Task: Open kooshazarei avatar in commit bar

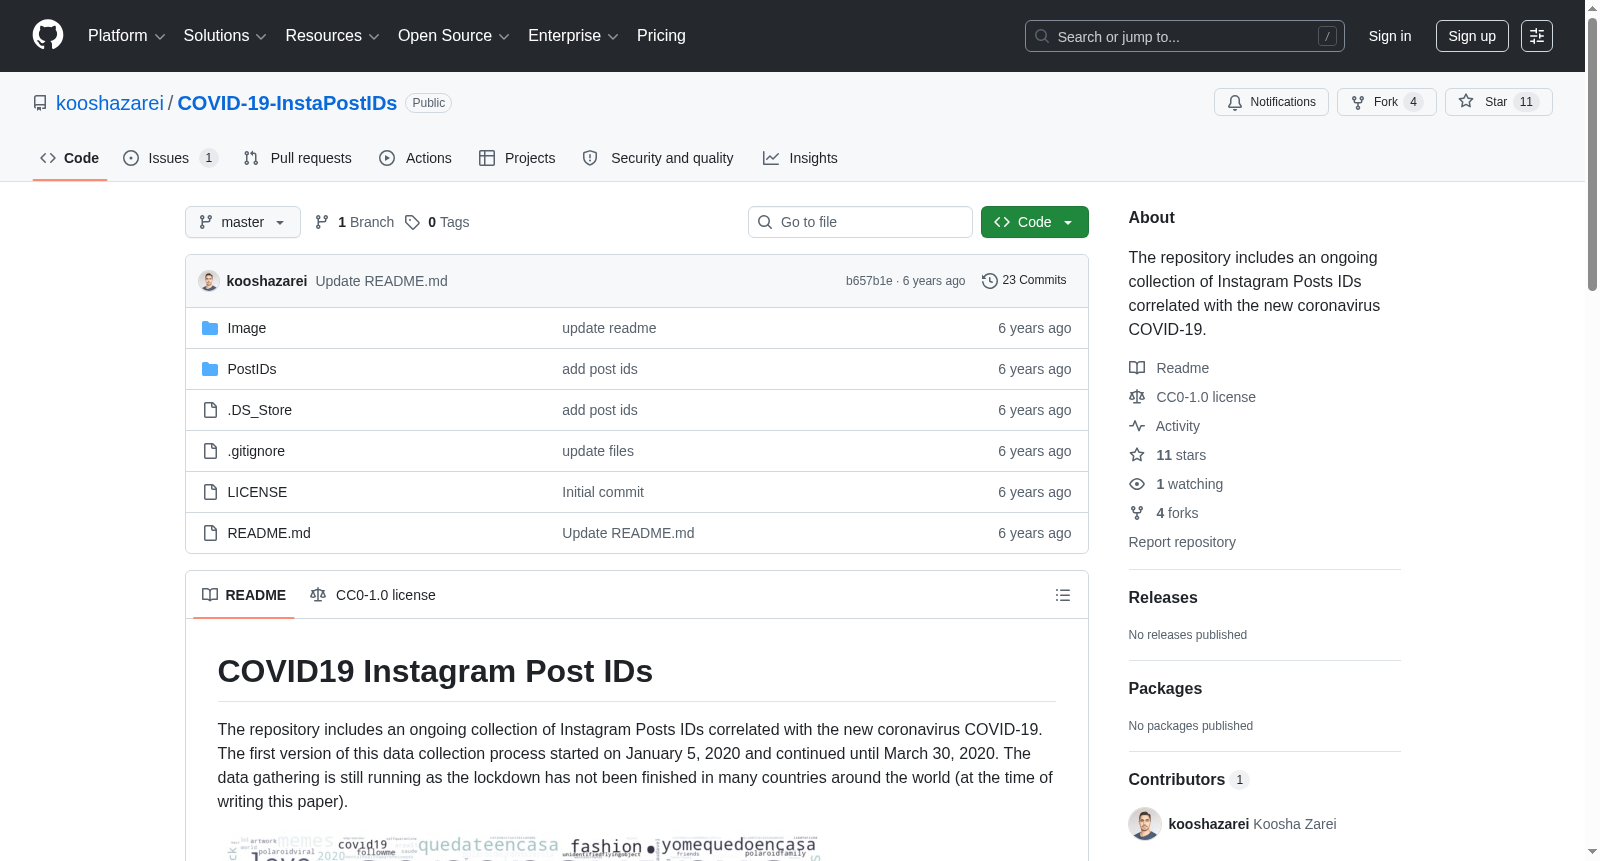Action: click(209, 281)
